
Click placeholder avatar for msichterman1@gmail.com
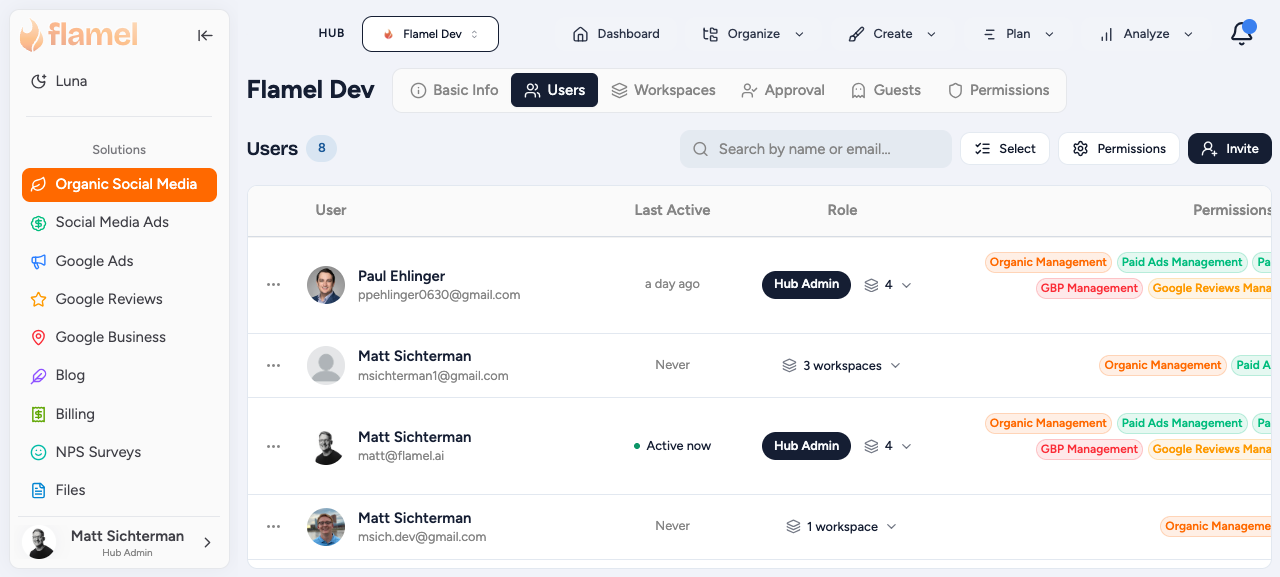coord(326,366)
